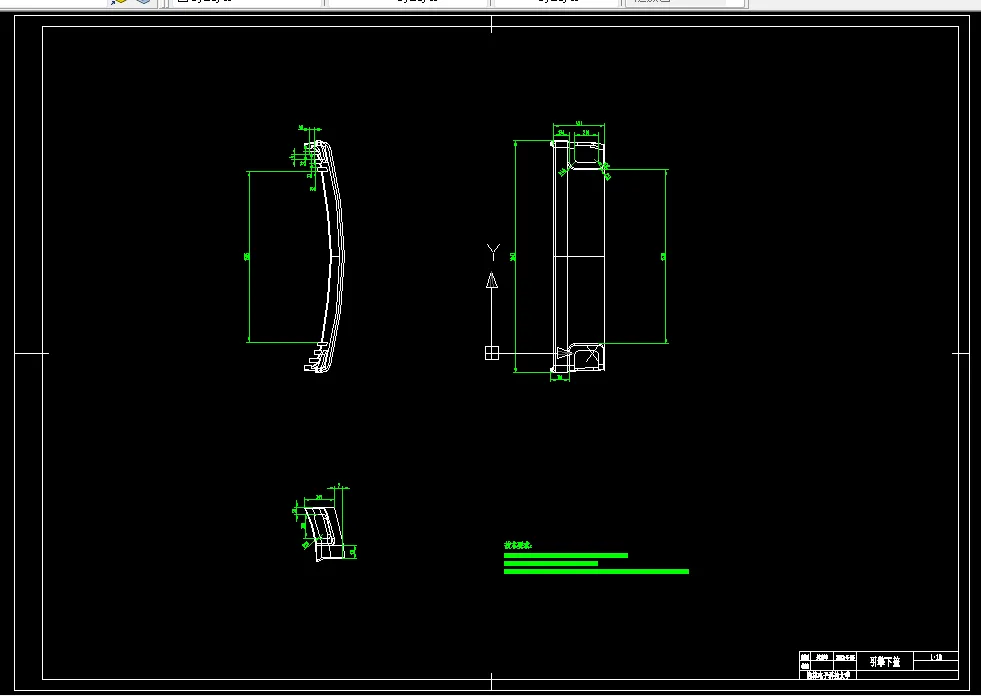Click the overall height dimension left of front view
The width and height of the screenshot is (981, 696).
click(x=515, y=257)
